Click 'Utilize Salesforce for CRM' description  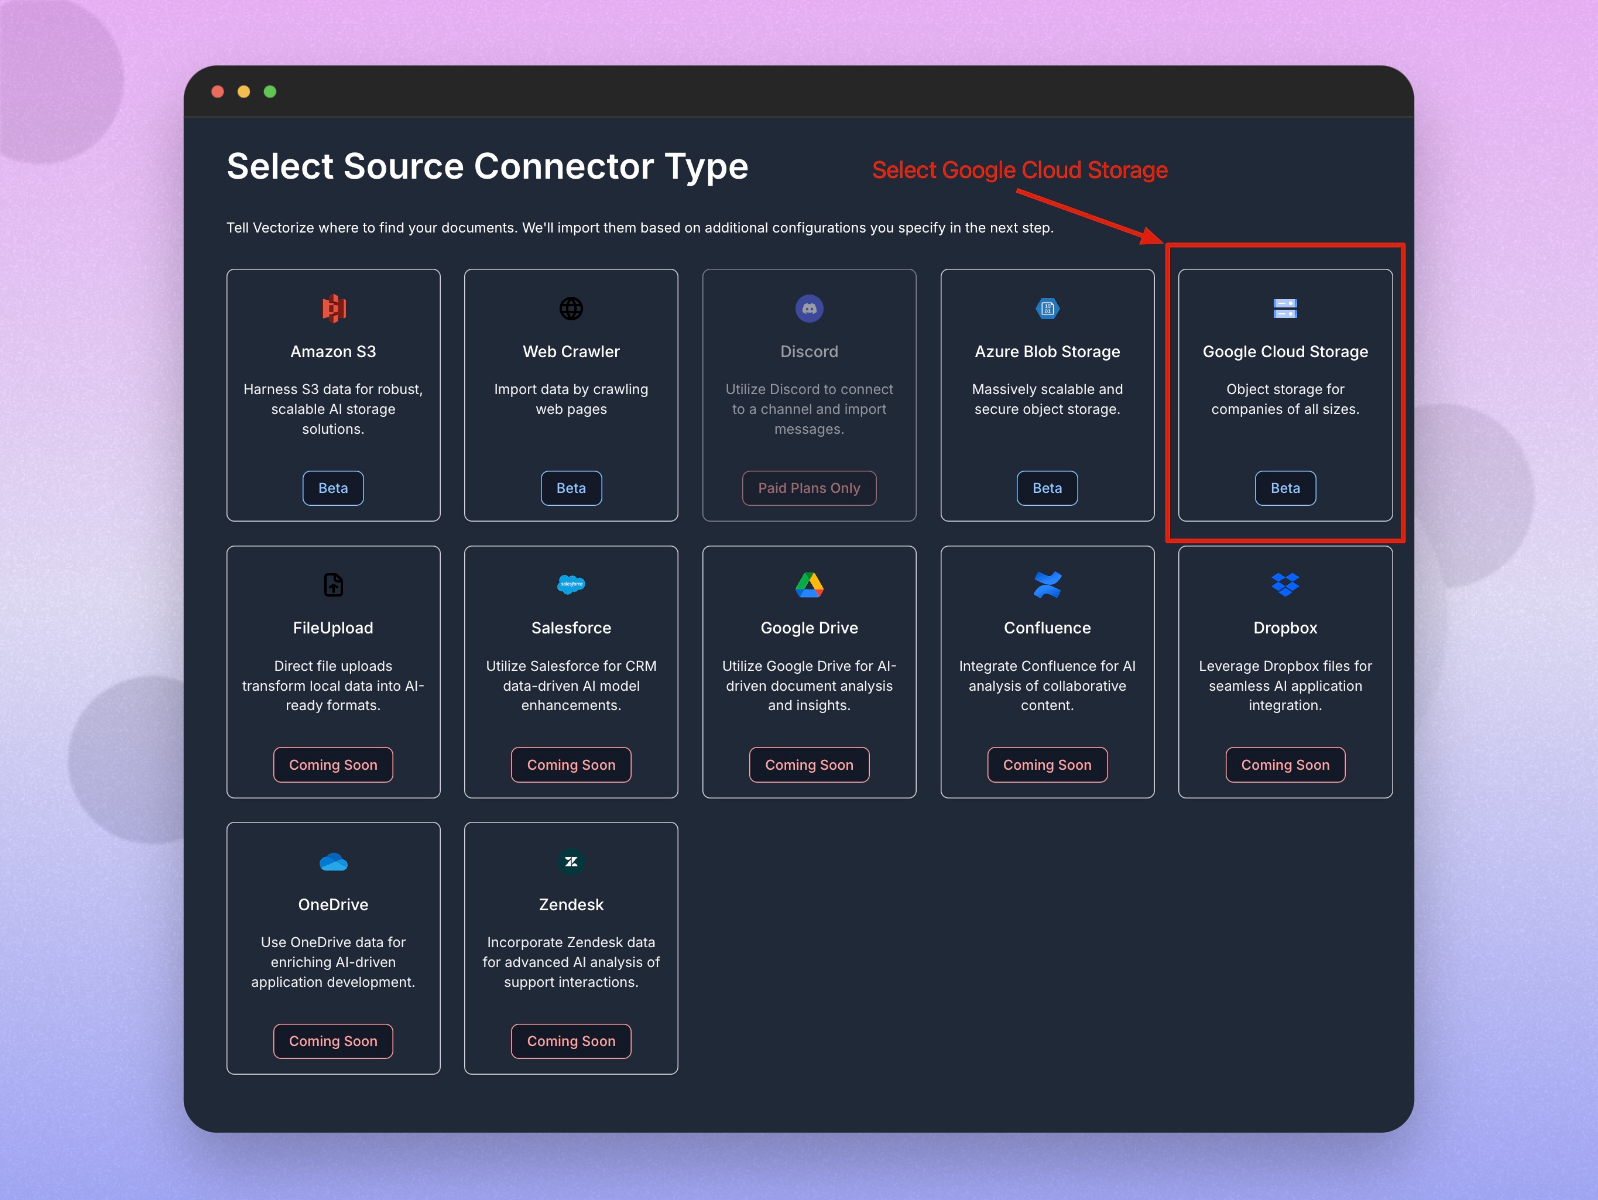click(x=571, y=686)
